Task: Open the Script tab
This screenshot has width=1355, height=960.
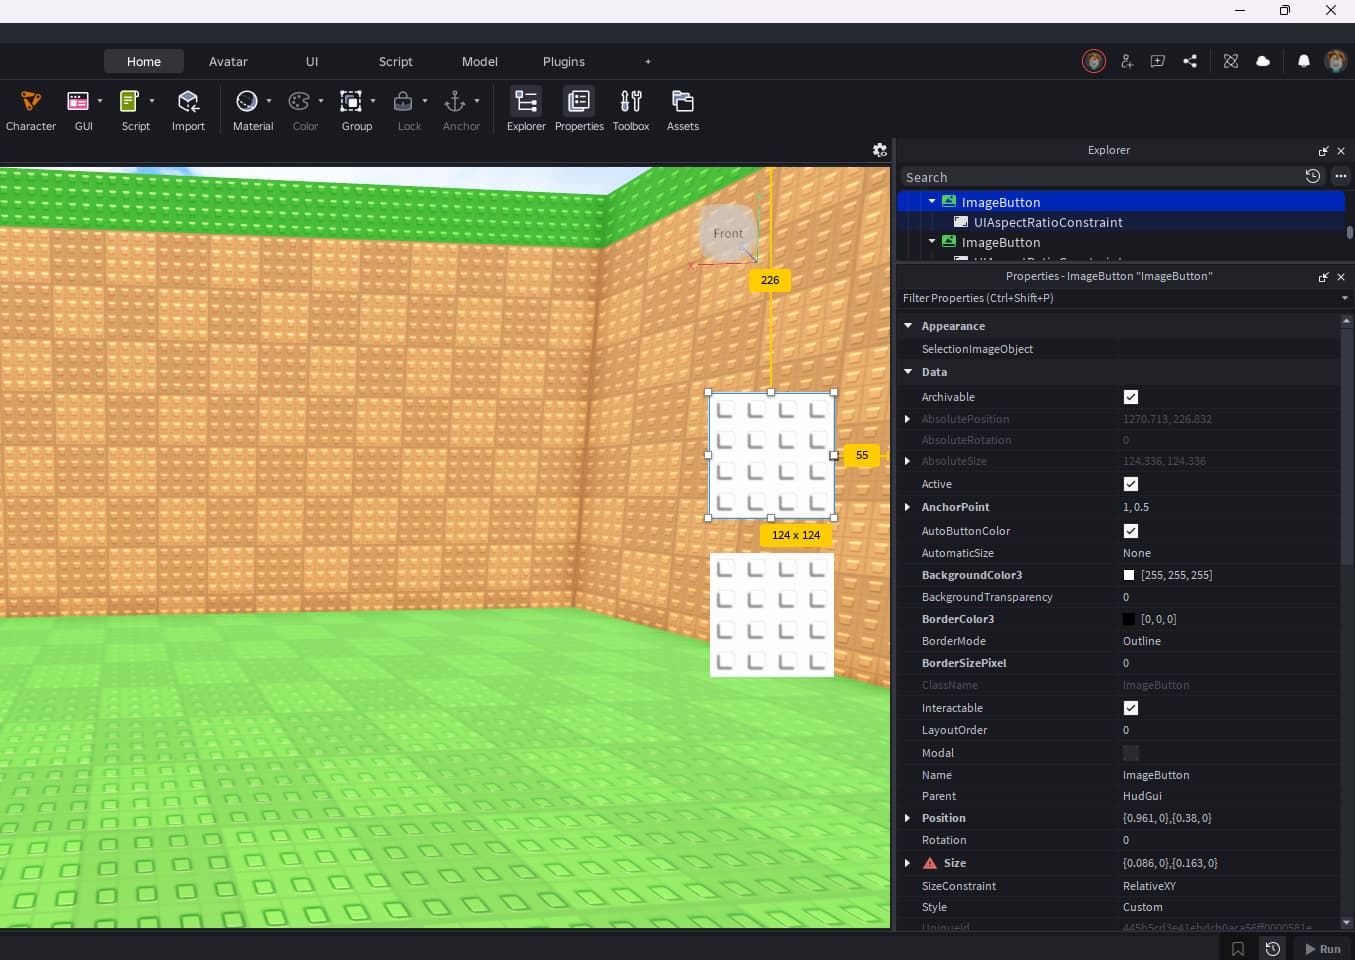Action: [396, 61]
